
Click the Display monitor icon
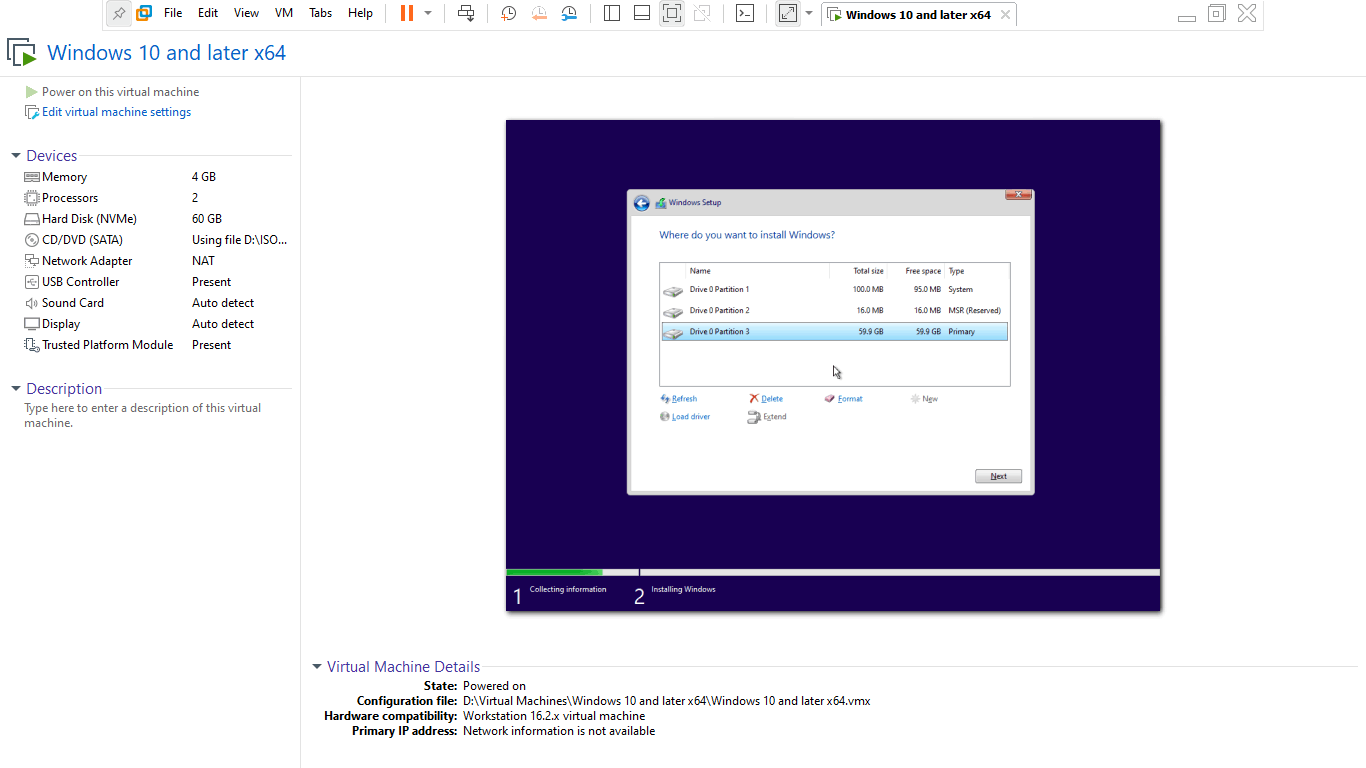tap(32, 324)
